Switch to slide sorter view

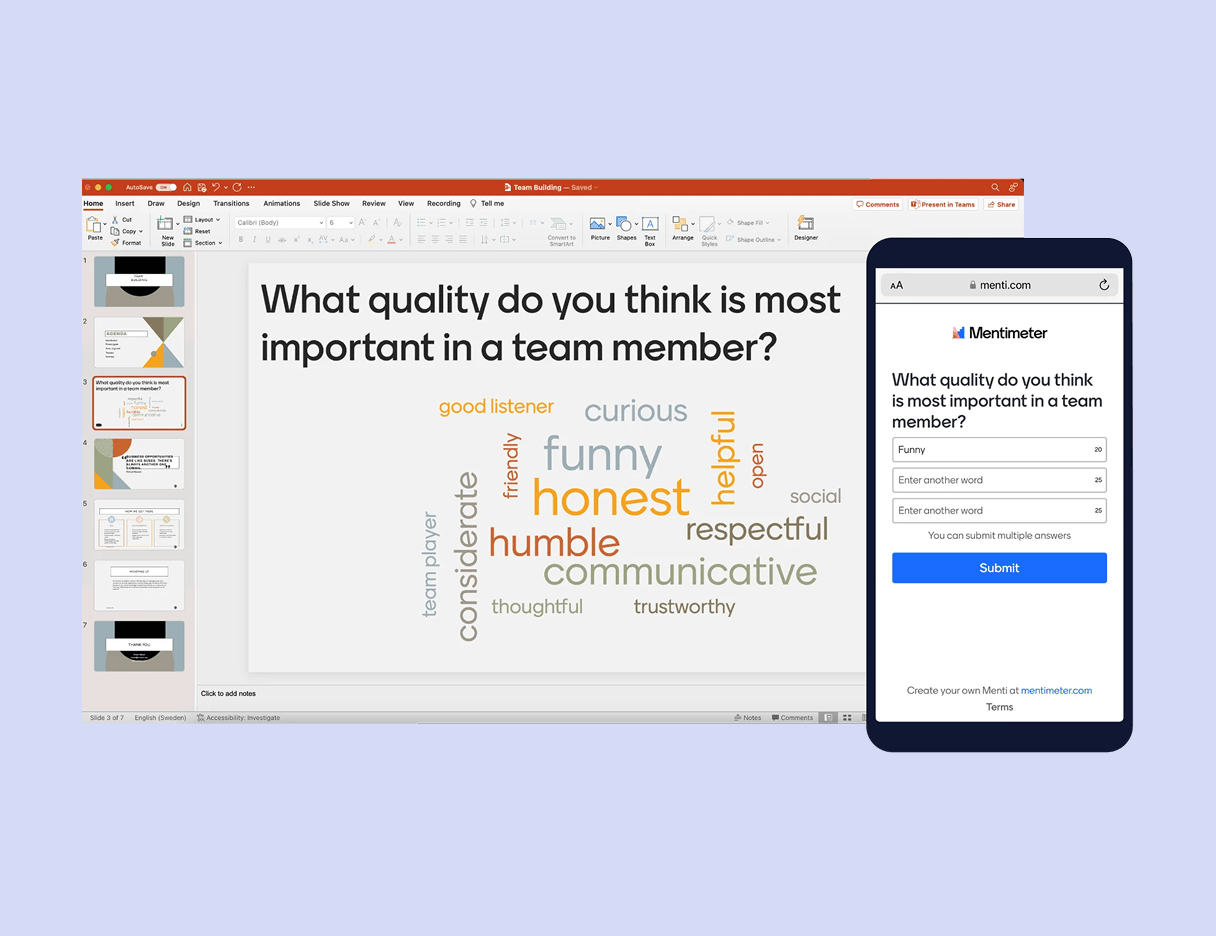847,718
